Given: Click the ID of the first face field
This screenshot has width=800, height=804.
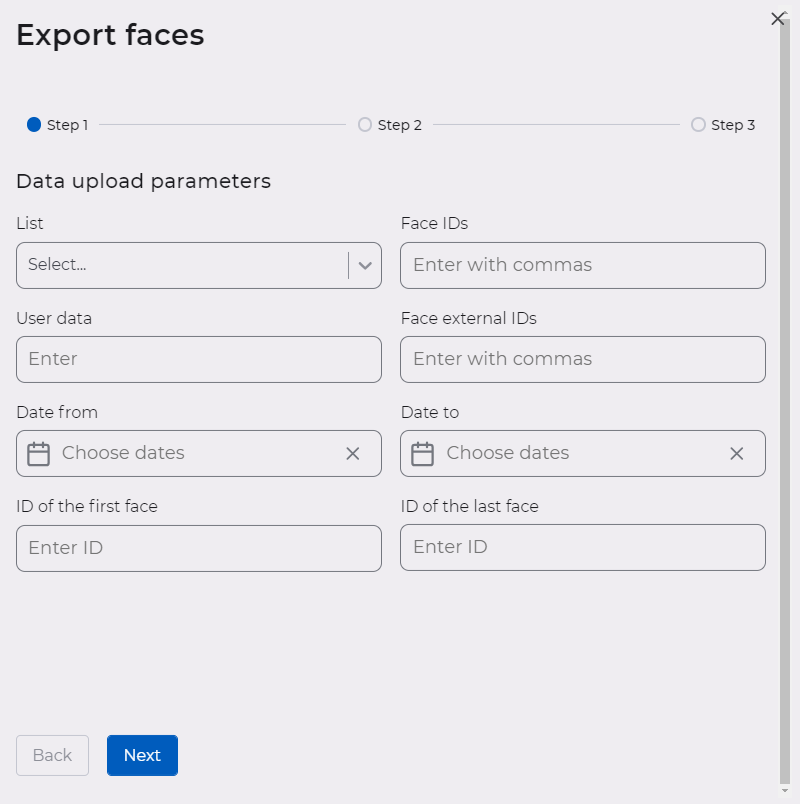Looking at the screenshot, I should (x=199, y=547).
